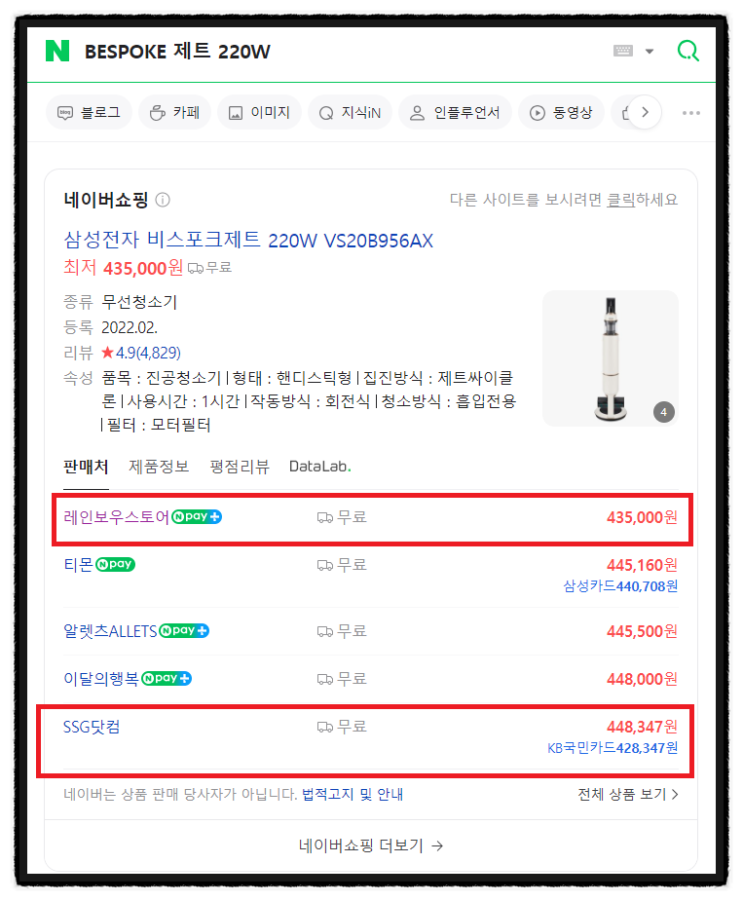This screenshot has width=743, height=901.
Task: Open the three-dot more options menu
Action: pos(691,113)
